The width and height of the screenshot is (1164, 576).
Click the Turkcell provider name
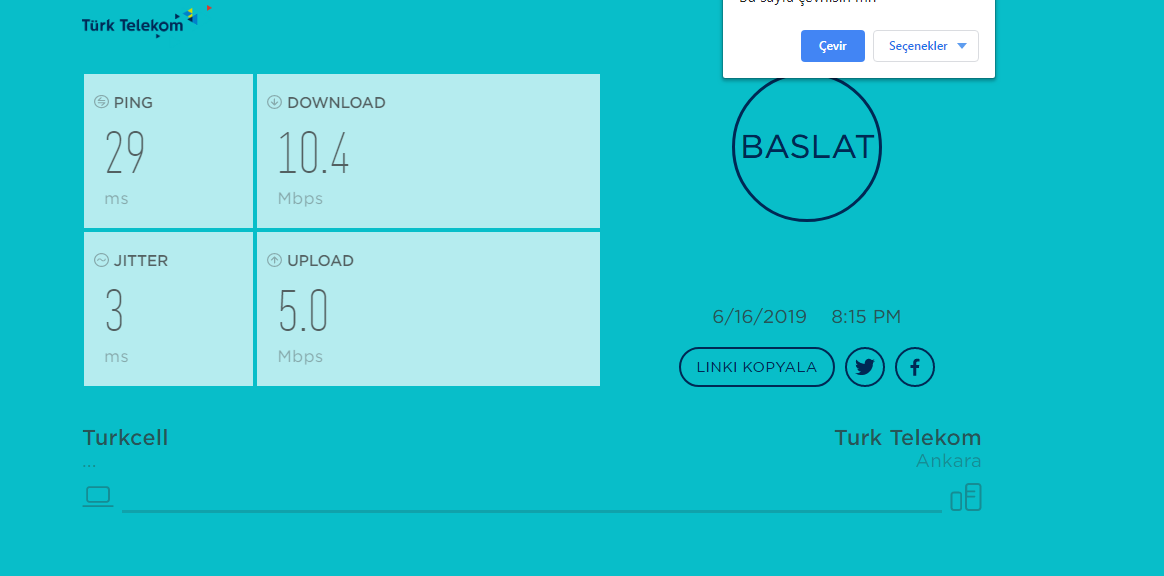pos(125,438)
